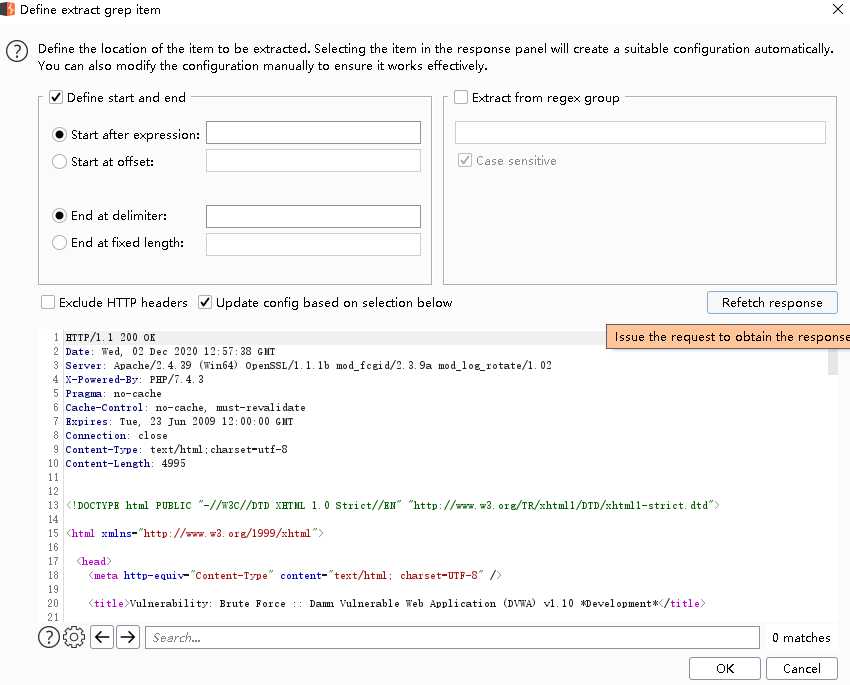Click the regex group expression input field
The height and width of the screenshot is (685, 850).
tap(640, 133)
